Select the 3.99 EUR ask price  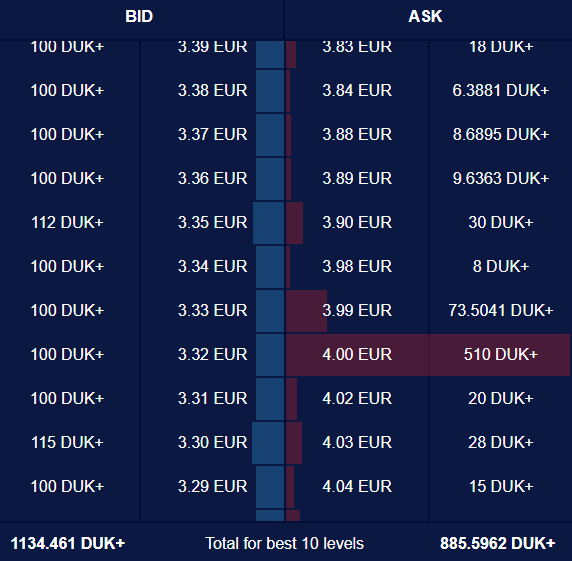pyautogui.click(x=357, y=310)
